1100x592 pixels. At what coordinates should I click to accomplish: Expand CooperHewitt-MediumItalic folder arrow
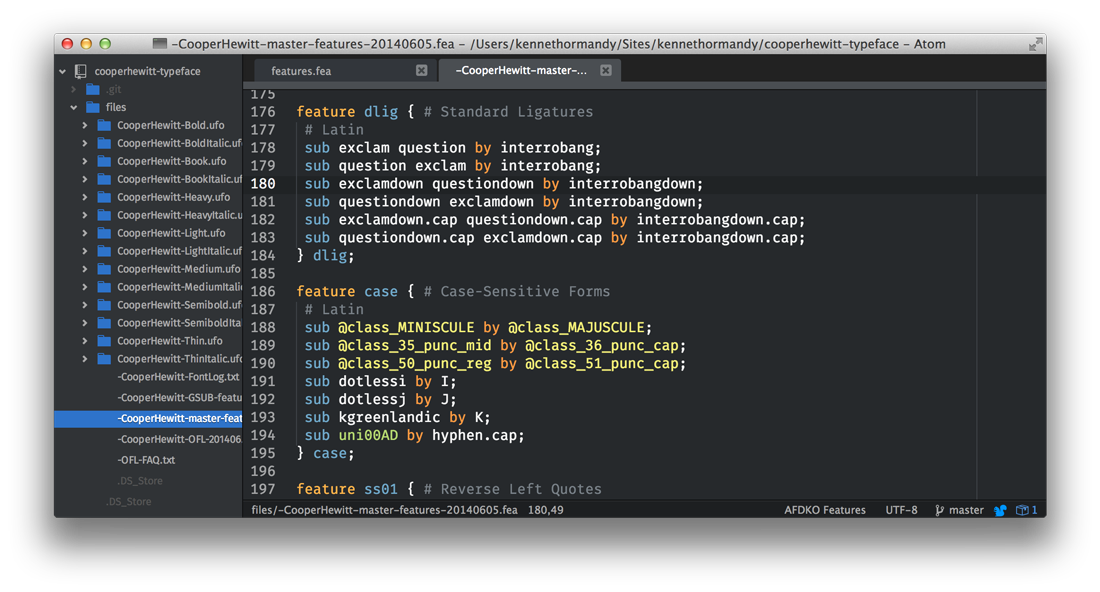[x=85, y=287]
